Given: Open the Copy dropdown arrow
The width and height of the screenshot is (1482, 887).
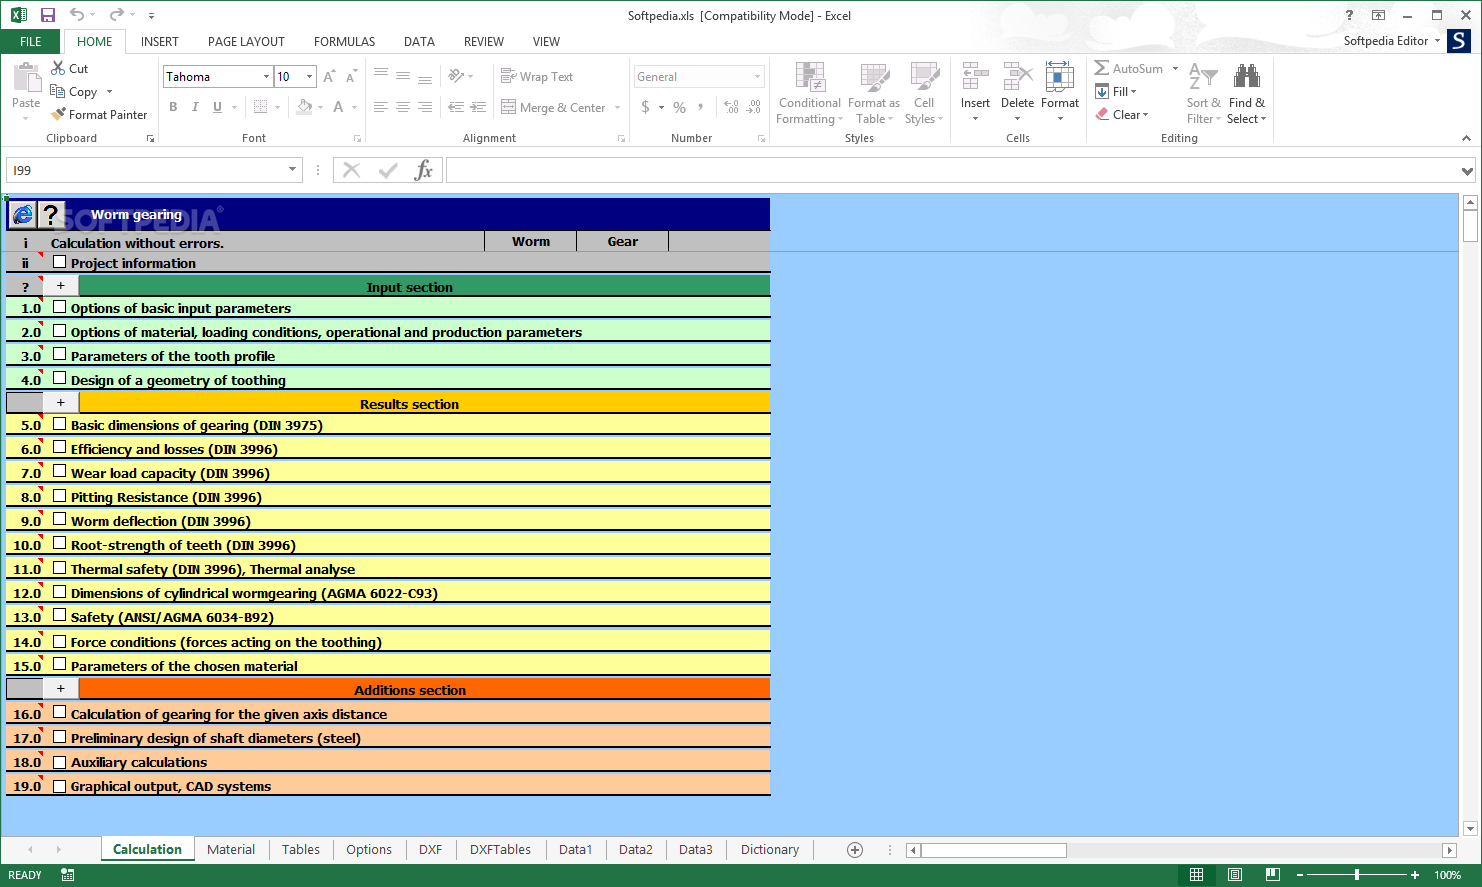Looking at the screenshot, I should coord(109,92).
